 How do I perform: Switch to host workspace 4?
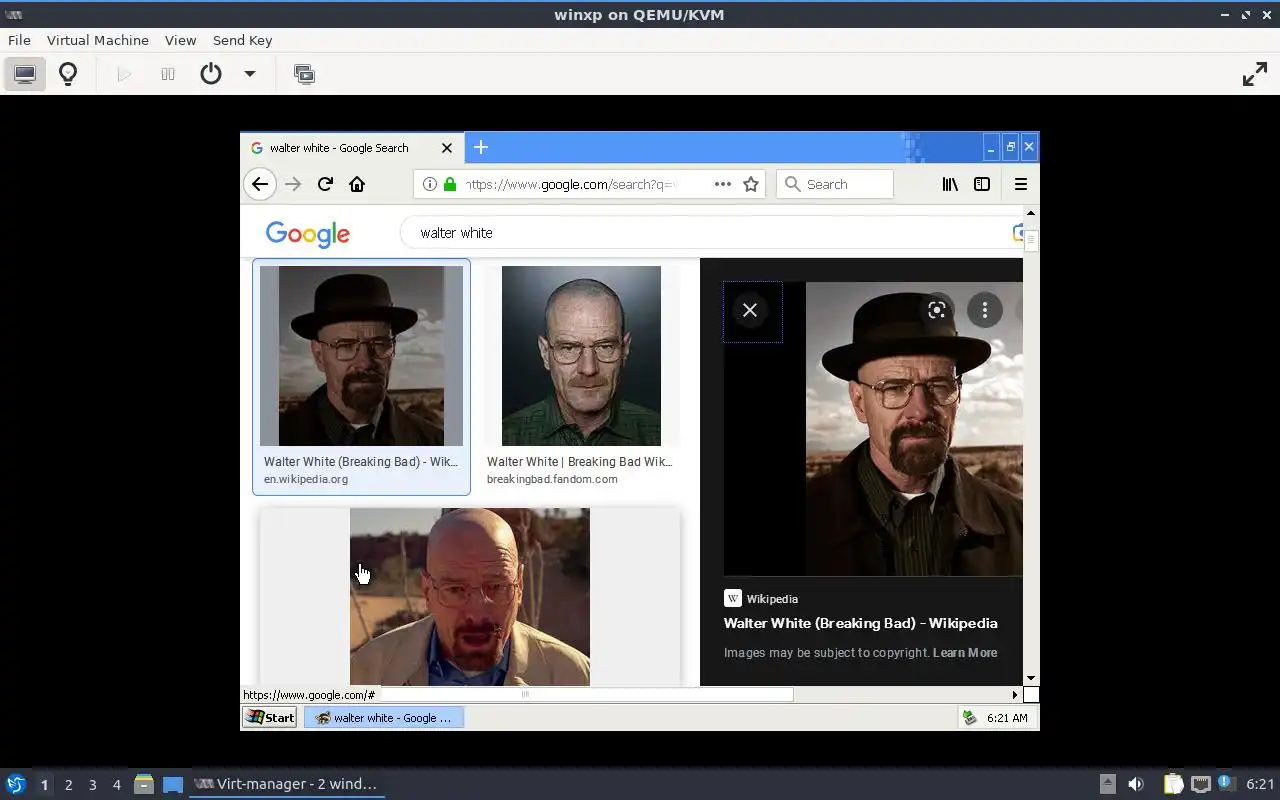(x=116, y=785)
